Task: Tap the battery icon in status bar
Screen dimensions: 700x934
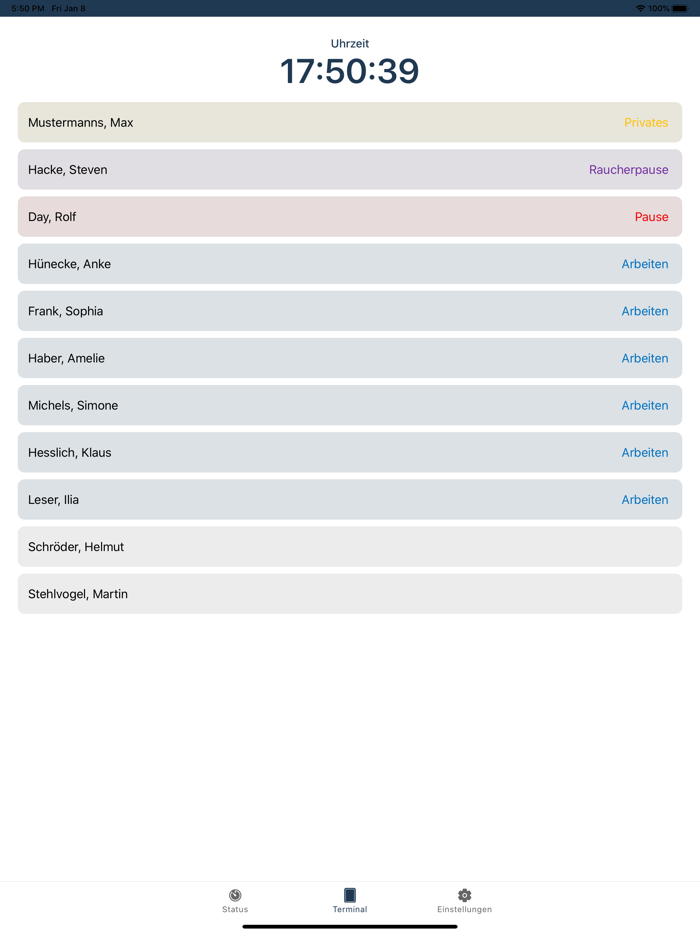Action: click(680, 8)
